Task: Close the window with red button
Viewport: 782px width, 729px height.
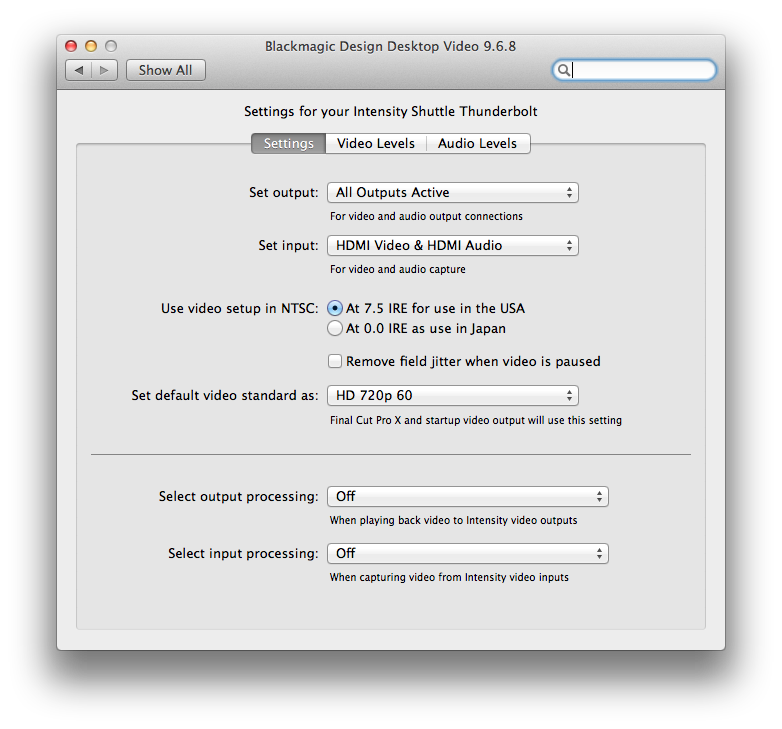Action: pos(71,46)
